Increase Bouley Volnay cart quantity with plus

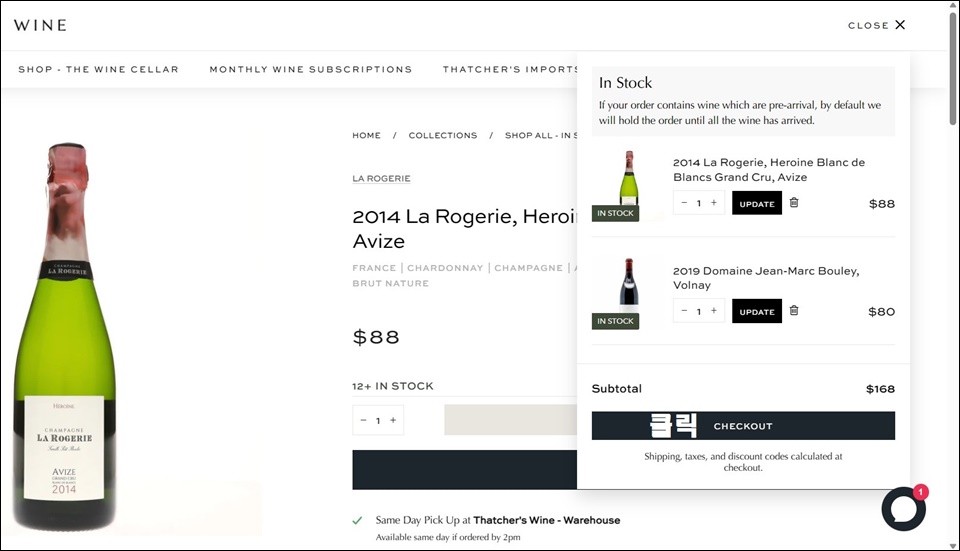point(714,310)
